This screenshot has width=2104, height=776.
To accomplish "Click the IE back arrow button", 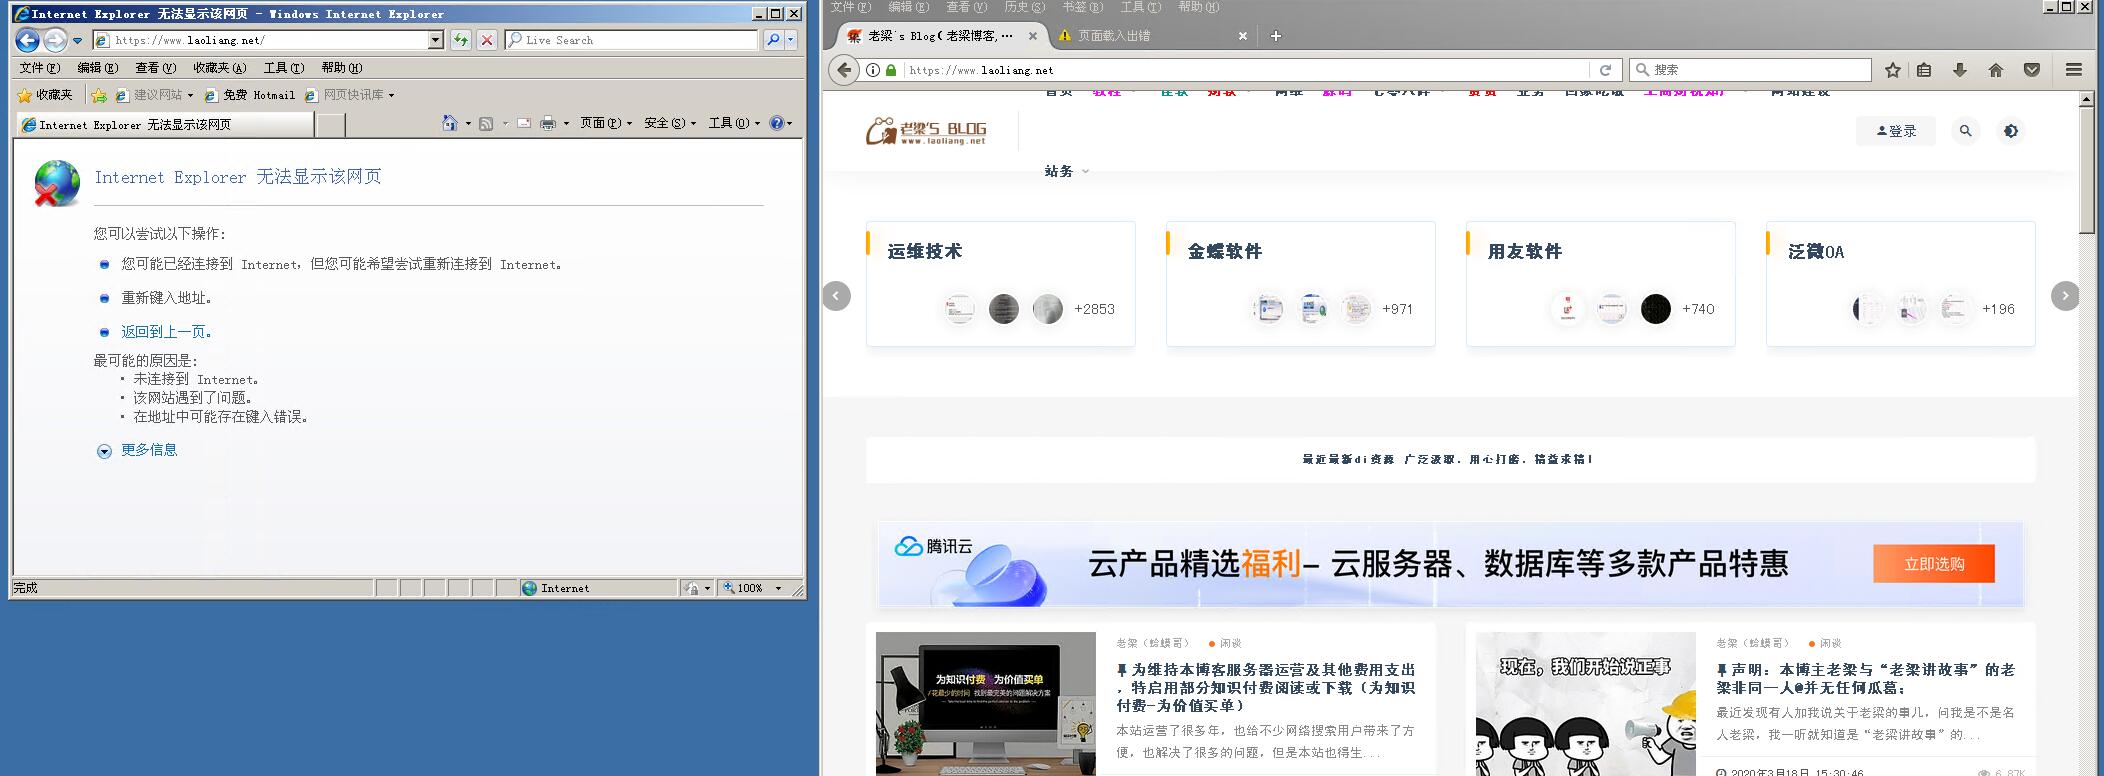I will (x=28, y=40).
